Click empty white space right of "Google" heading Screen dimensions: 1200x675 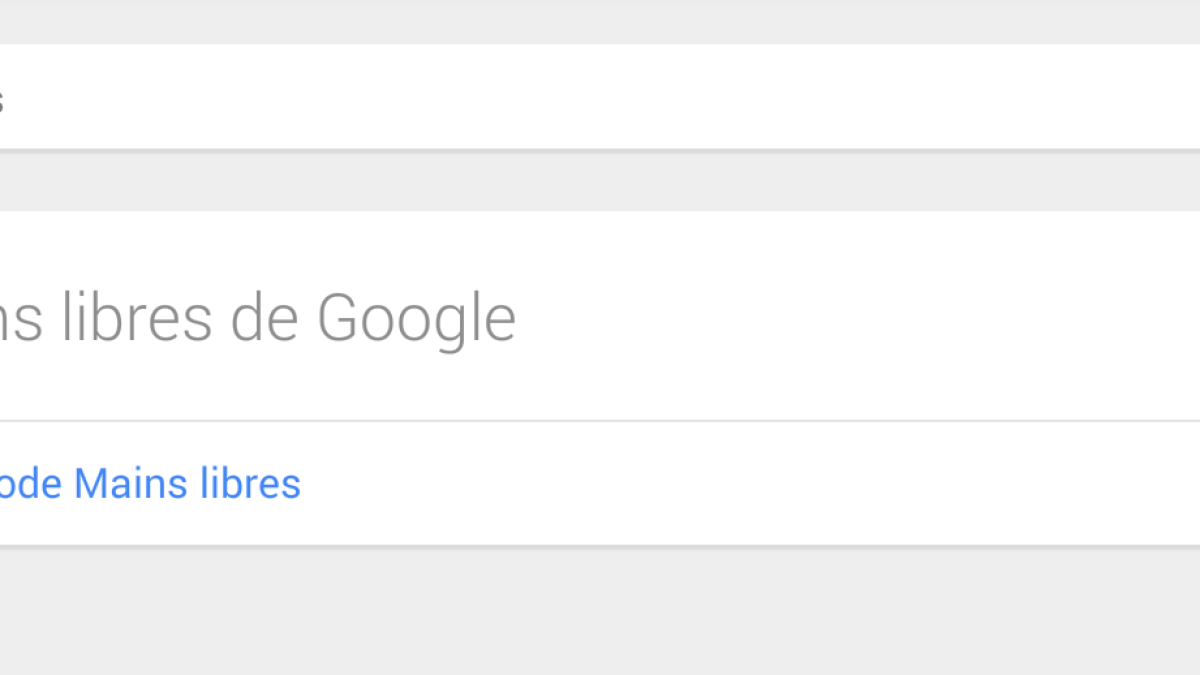pyautogui.click(x=850, y=318)
